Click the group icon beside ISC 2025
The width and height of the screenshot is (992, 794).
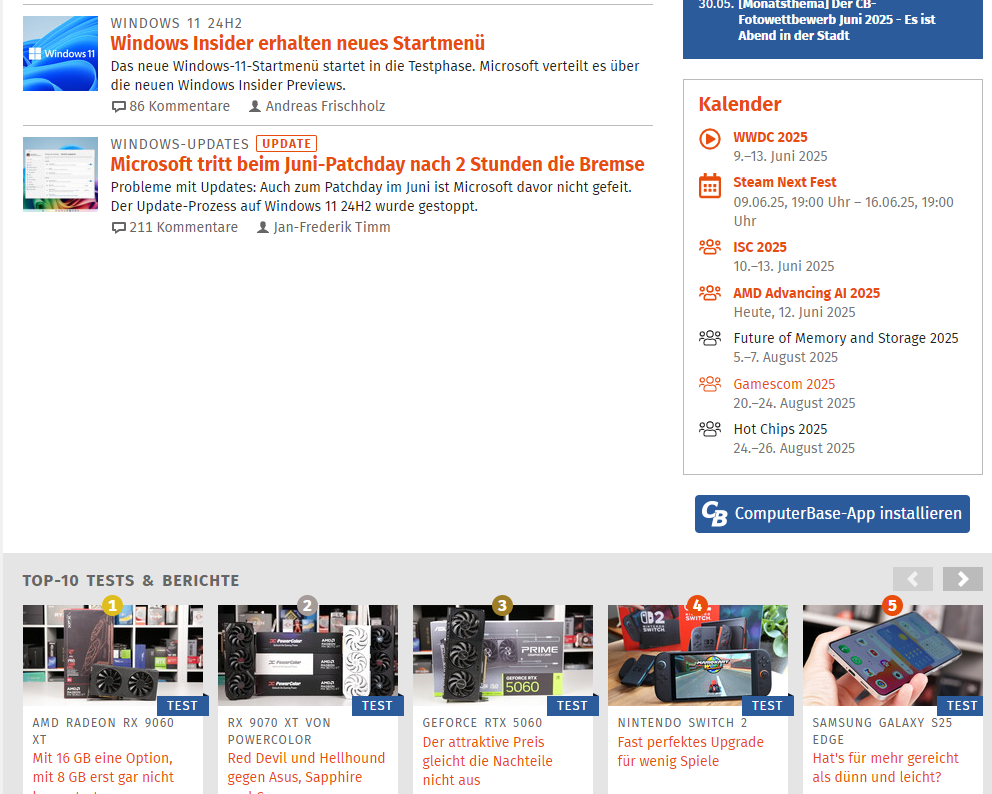tap(710, 247)
